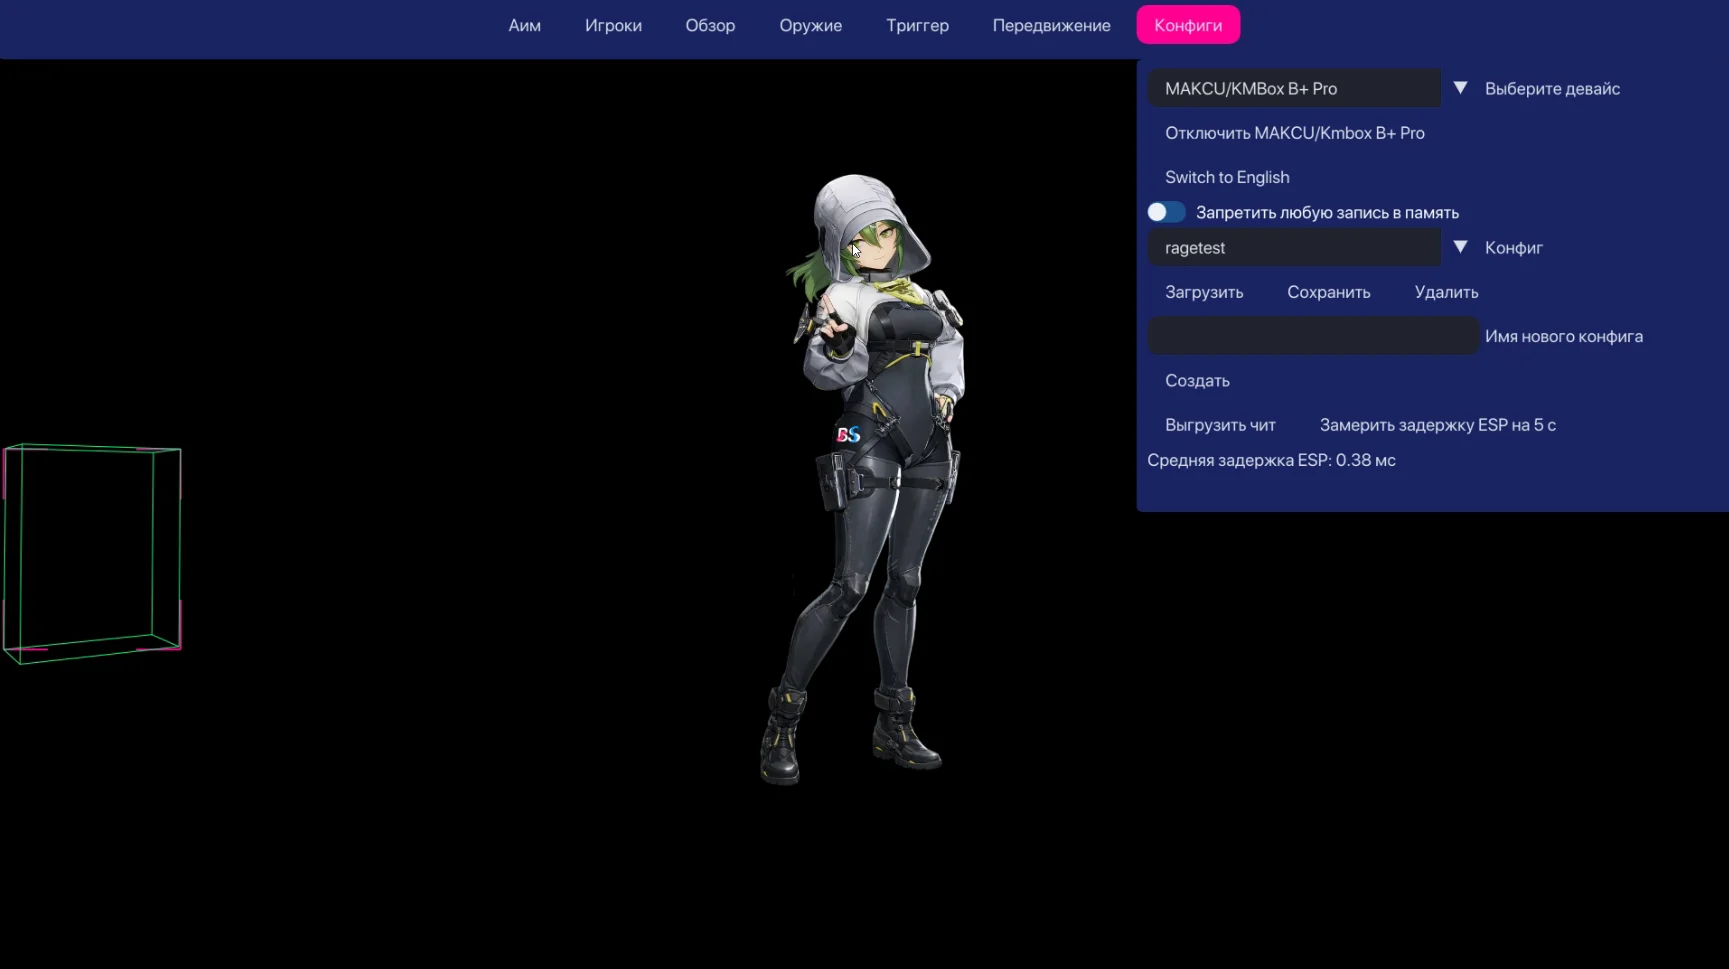1729x969 pixels.
Task: Click the wireframe ESP box preview
Action: pos(92,553)
